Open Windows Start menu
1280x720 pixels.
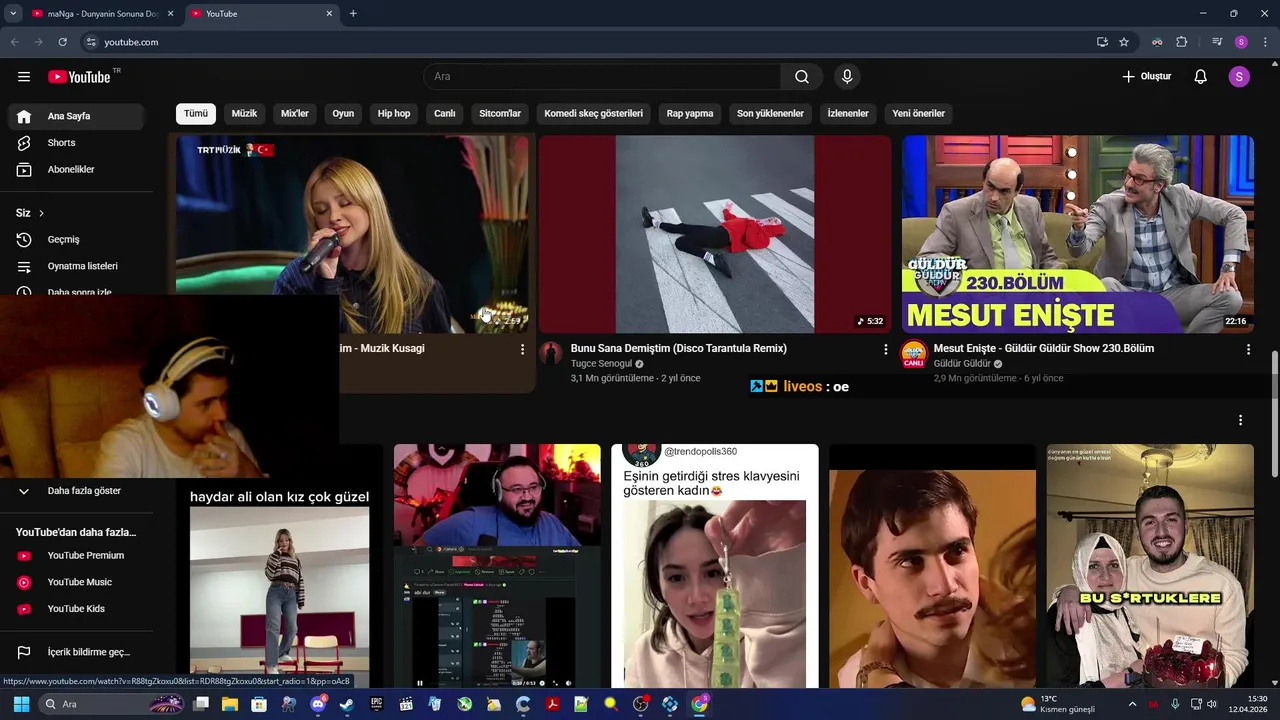tap(21, 704)
